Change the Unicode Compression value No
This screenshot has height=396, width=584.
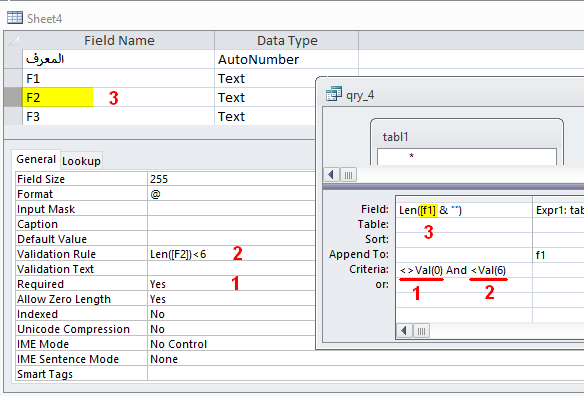coord(231,329)
